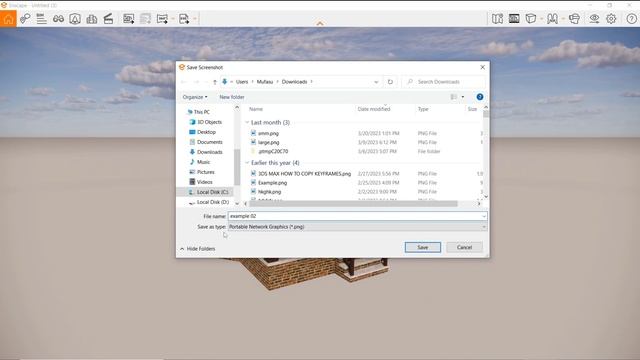Sort by the Name column header
The height and width of the screenshot is (360, 640).
coord(256,109)
